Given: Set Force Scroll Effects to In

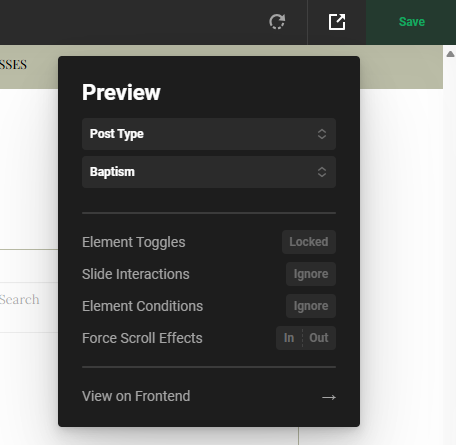Looking at the screenshot, I should pos(289,338).
